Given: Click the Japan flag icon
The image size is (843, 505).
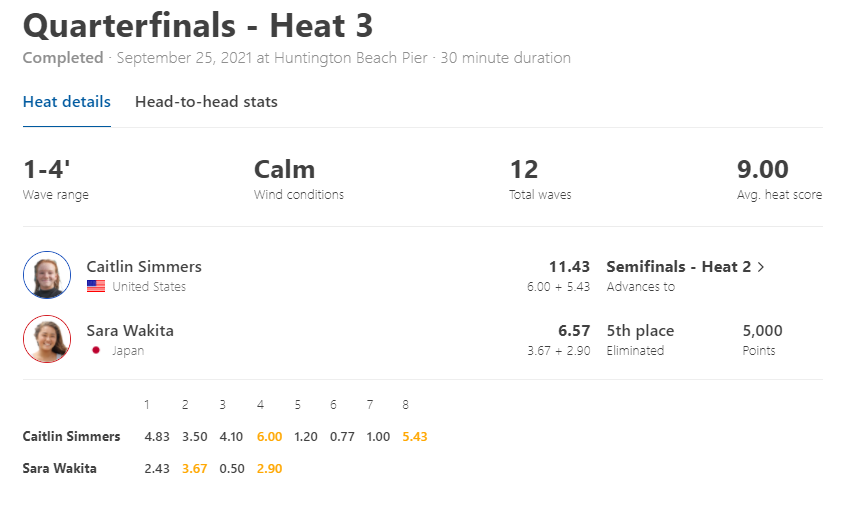Looking at the screenshot, I should point(96,351).
